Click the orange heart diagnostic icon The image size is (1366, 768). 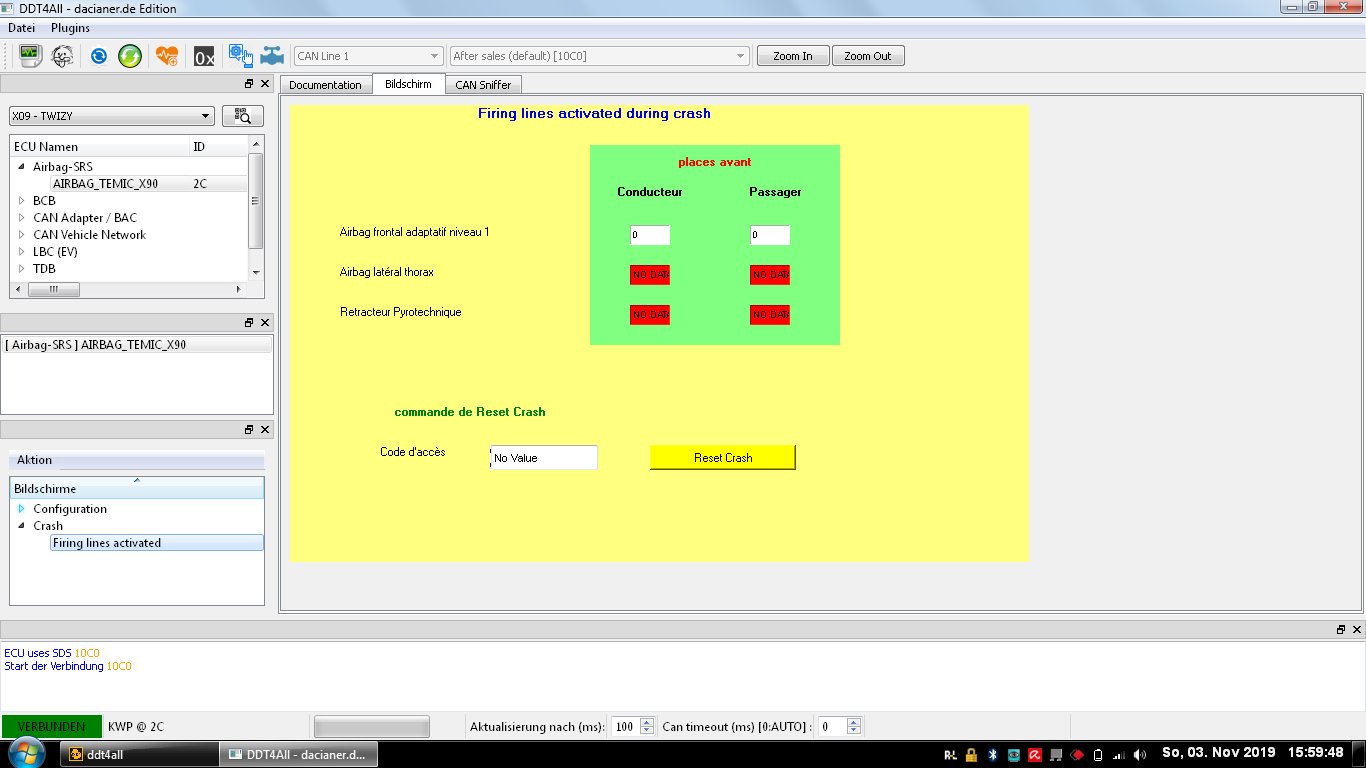(167, 56)
